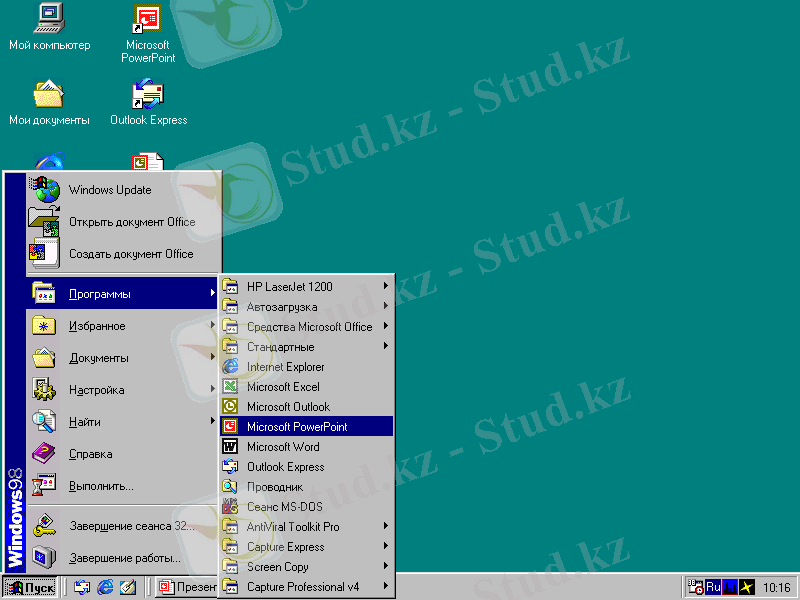Screen dimensions: 800x600
Task: Open Microsoft PowerPoint from the Programs menu
Action: pos(297,427)
